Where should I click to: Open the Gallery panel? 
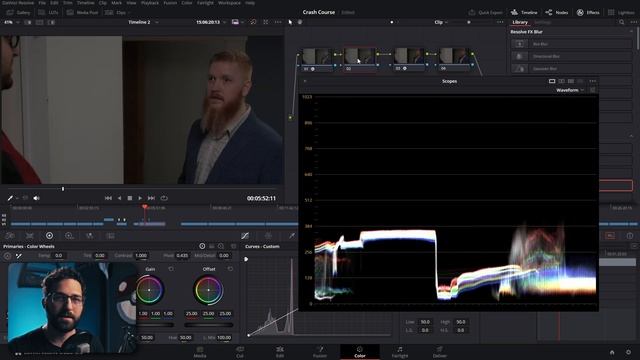coord(18,13)
